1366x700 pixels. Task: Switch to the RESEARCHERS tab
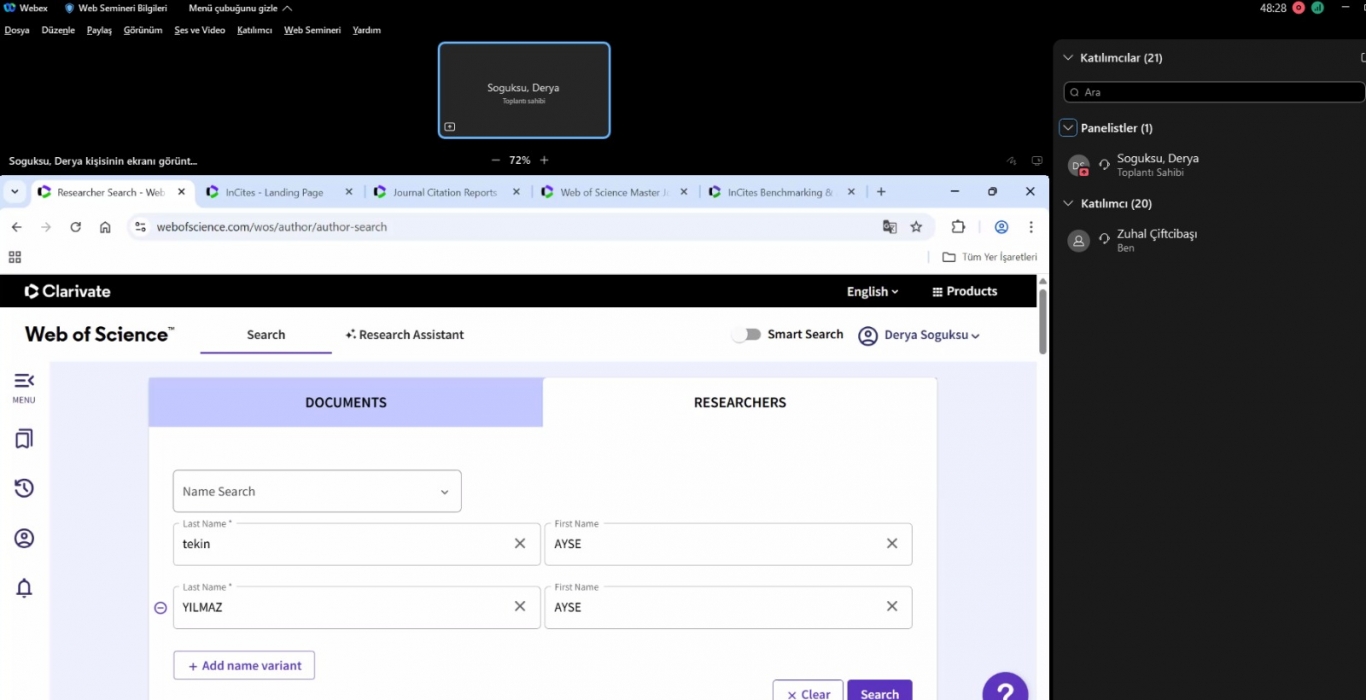pos(740,402)
